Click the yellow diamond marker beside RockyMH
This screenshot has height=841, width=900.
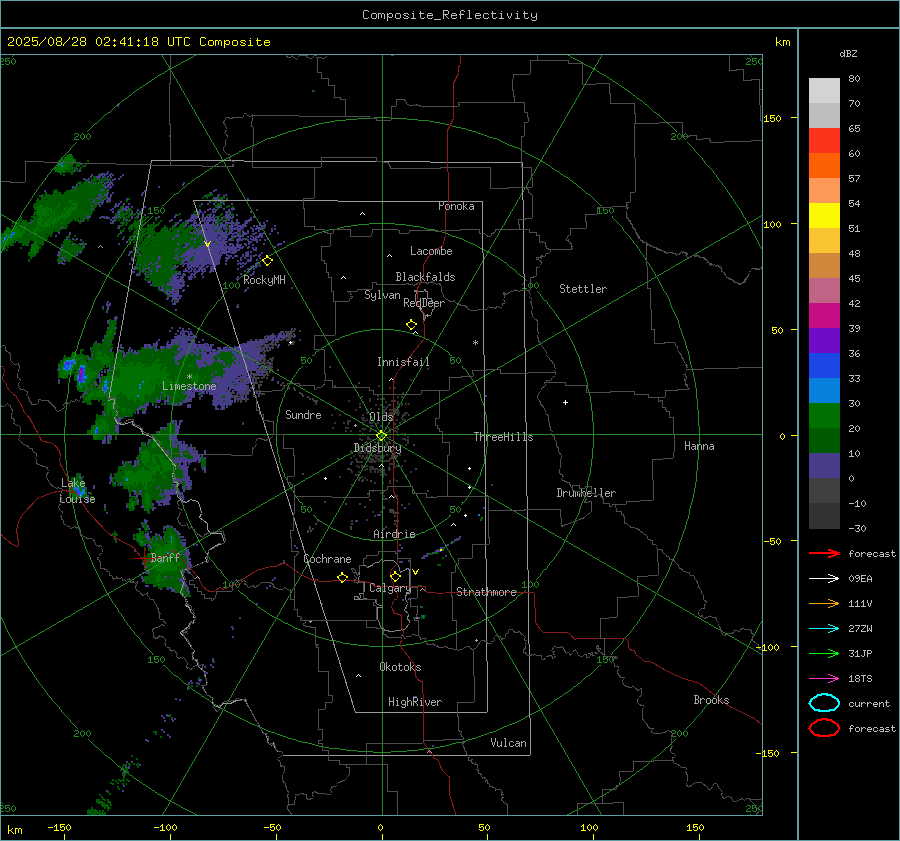point(267,261)
